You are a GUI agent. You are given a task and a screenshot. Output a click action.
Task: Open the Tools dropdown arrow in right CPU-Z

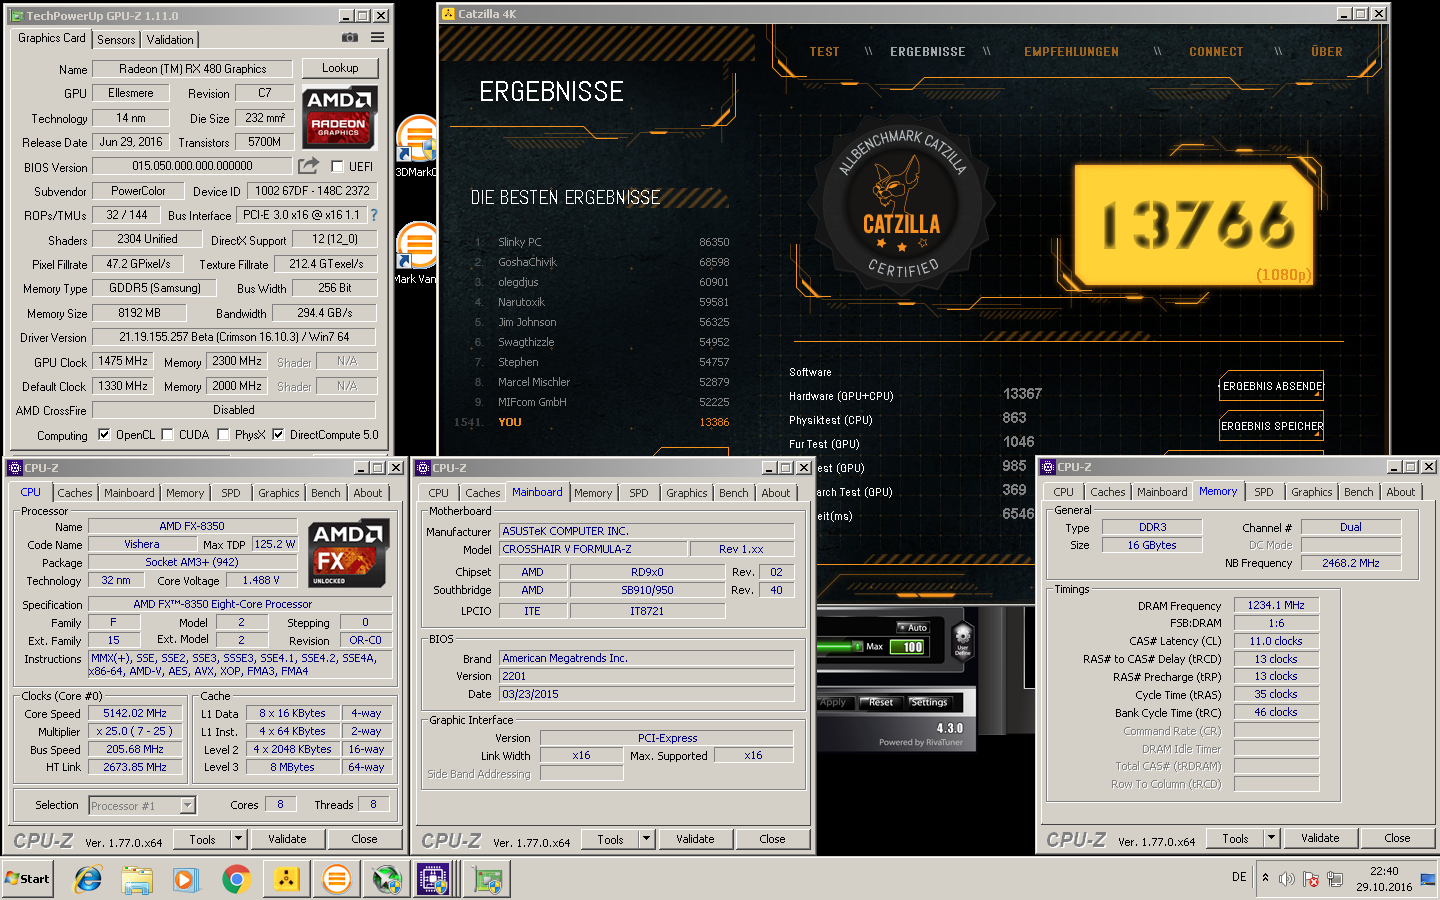pyautogui.click(x=1272, y=838)
